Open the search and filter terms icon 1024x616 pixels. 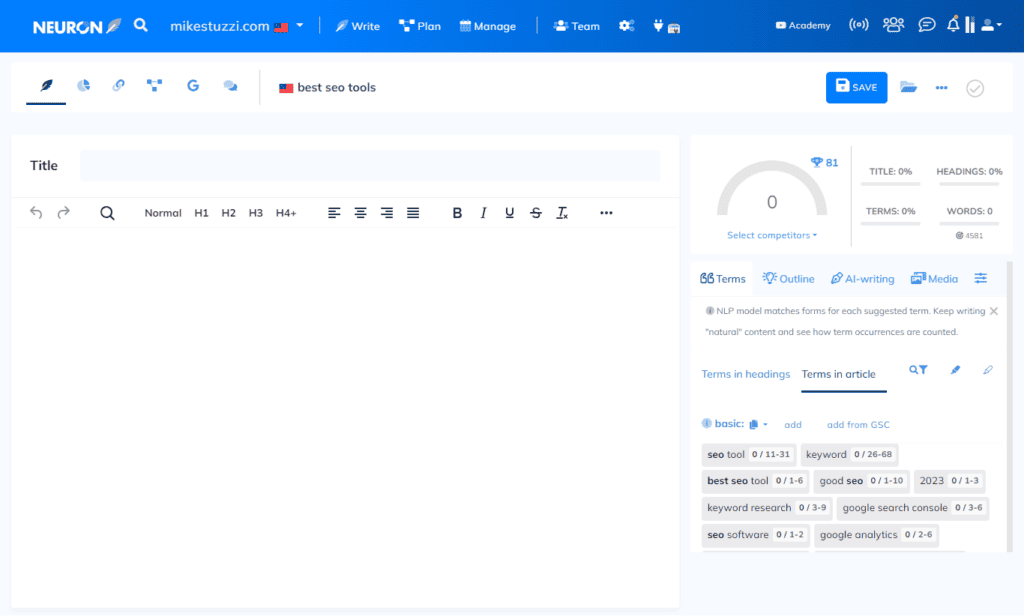pos(917,369)
